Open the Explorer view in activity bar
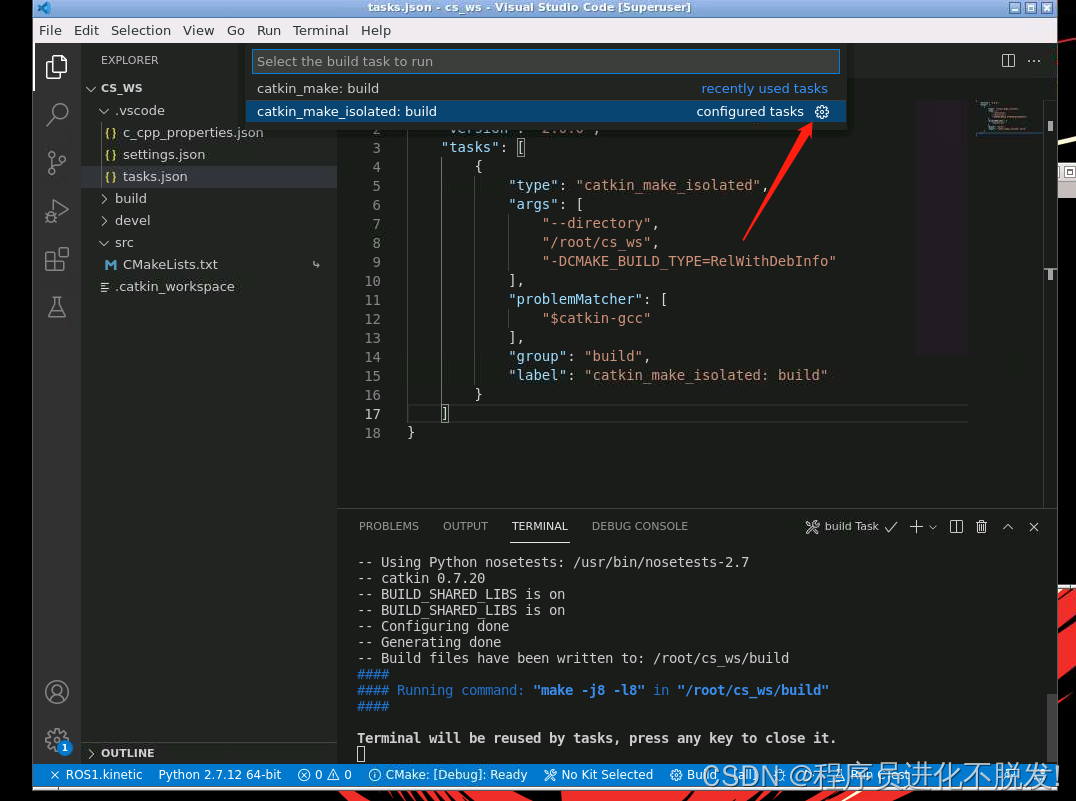Viewport: 1076px width, 801px height. click(56, 67)
